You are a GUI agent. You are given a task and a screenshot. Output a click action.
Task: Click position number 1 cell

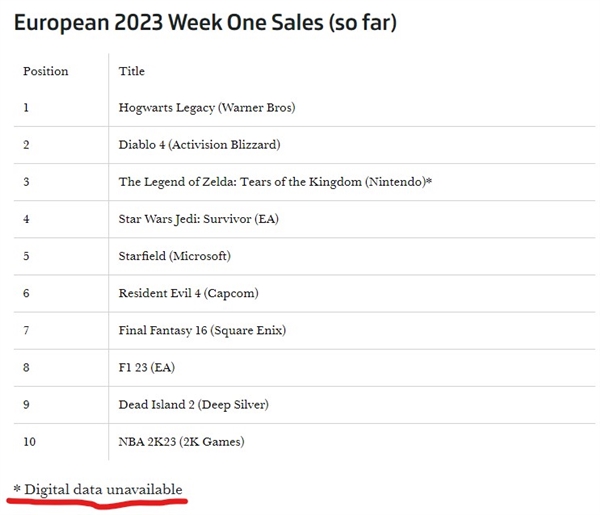pyautogui.click(x=26, y=107)
